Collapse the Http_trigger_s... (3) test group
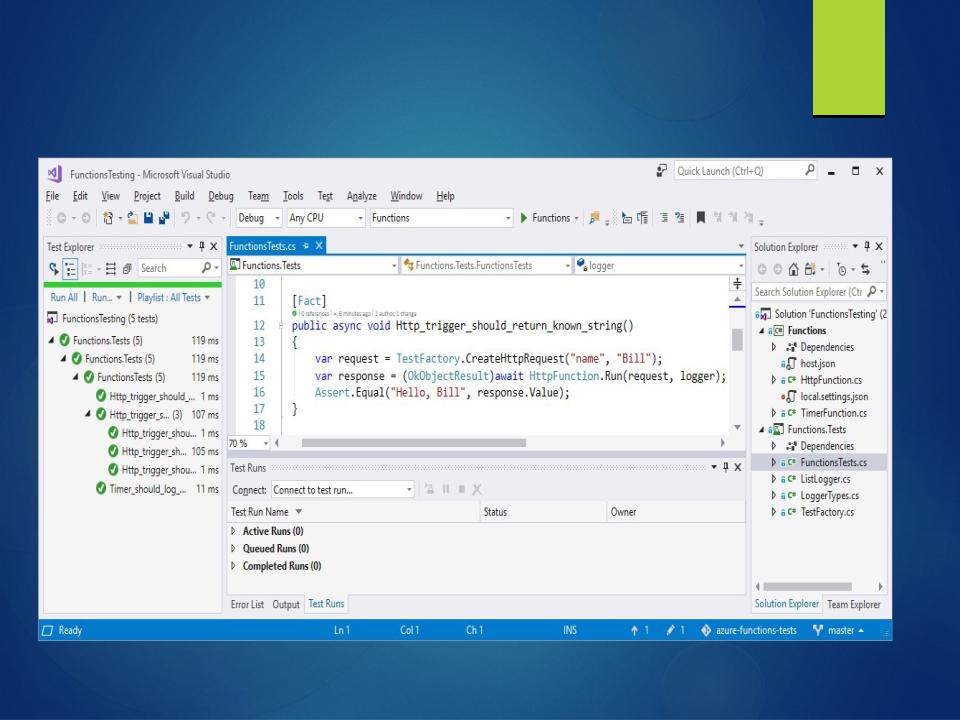This screenshot has height=720, width=960. pos(88,414)
